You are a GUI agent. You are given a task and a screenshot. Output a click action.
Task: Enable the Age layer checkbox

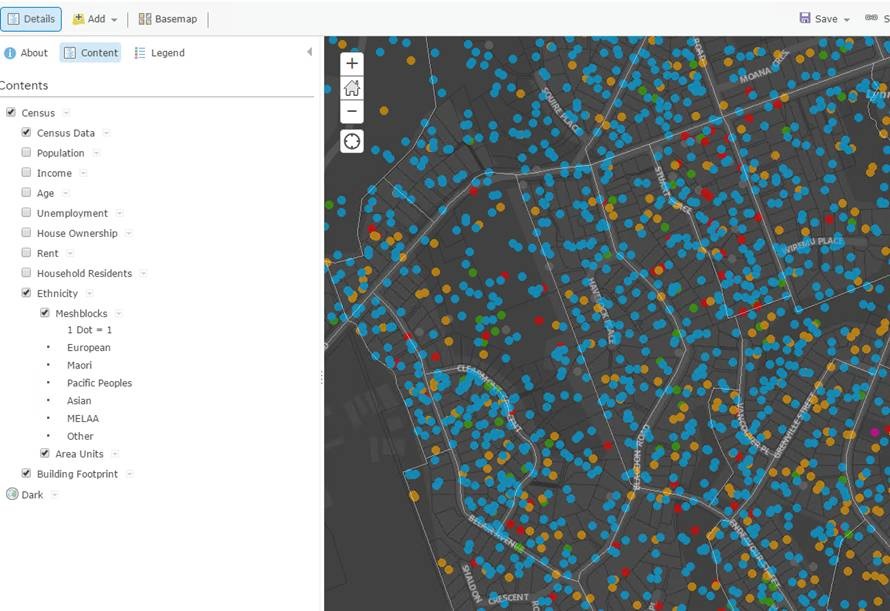click(x=26, y=192)
